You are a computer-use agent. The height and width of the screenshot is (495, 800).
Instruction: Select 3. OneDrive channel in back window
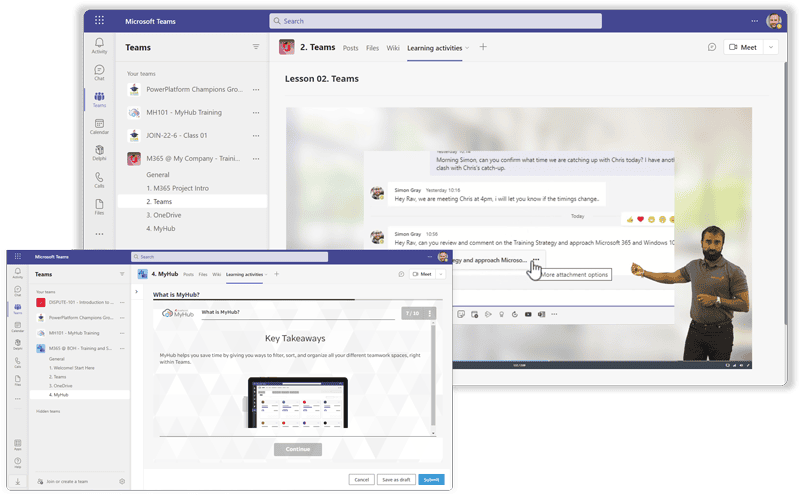tap(164, 215)
